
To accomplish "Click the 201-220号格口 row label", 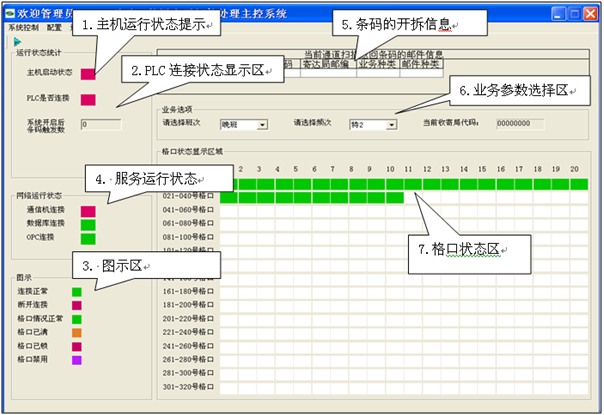I will point(188,319).
